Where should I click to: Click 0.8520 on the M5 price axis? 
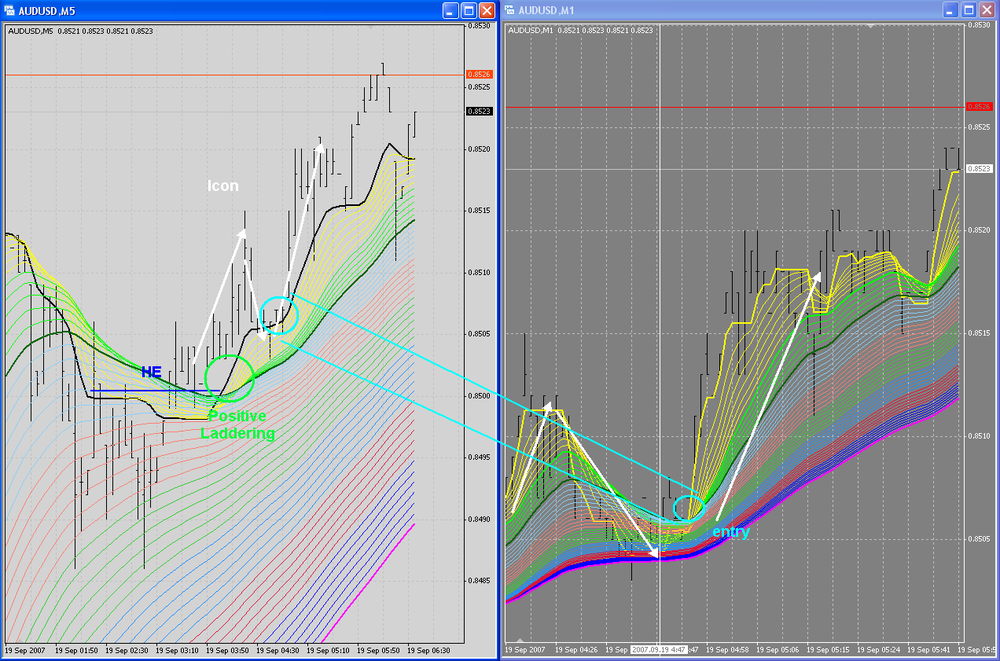click(x=479, y=149)
